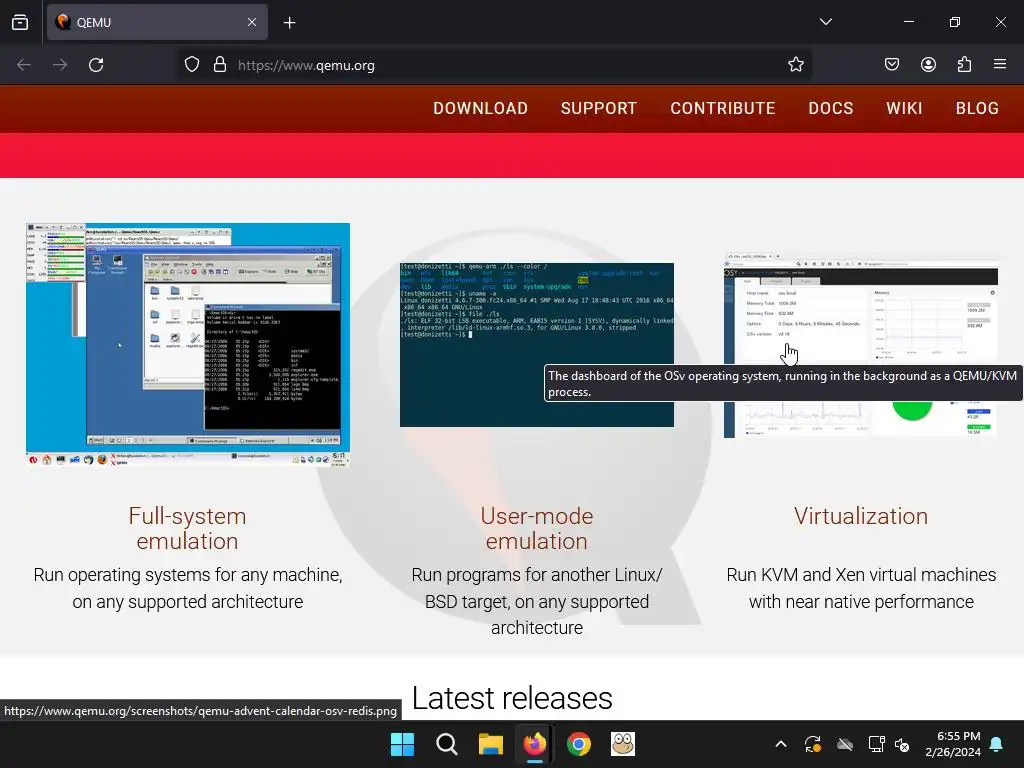This screenshot has width=1024, height=768.
Task: Open the WIKI page
Action: [x=904, y=108]
